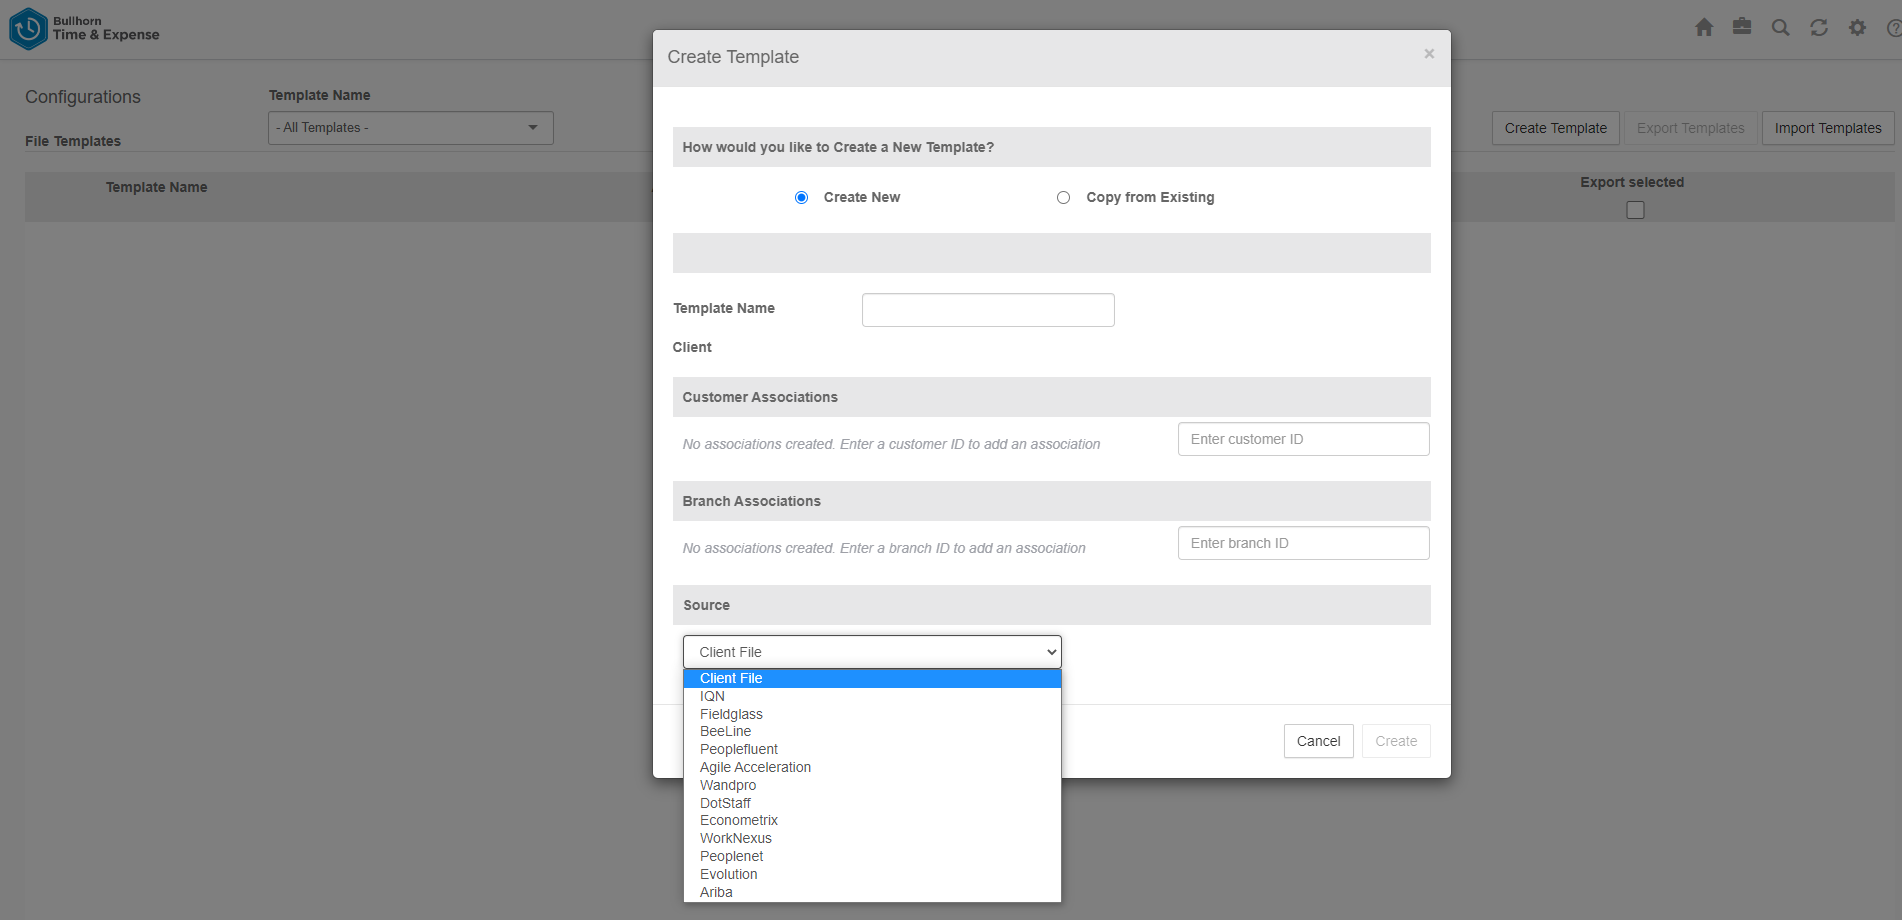Viewport: 1902px width, 920px height.
Task: Go to the home icon
Action: point(1704,27)
